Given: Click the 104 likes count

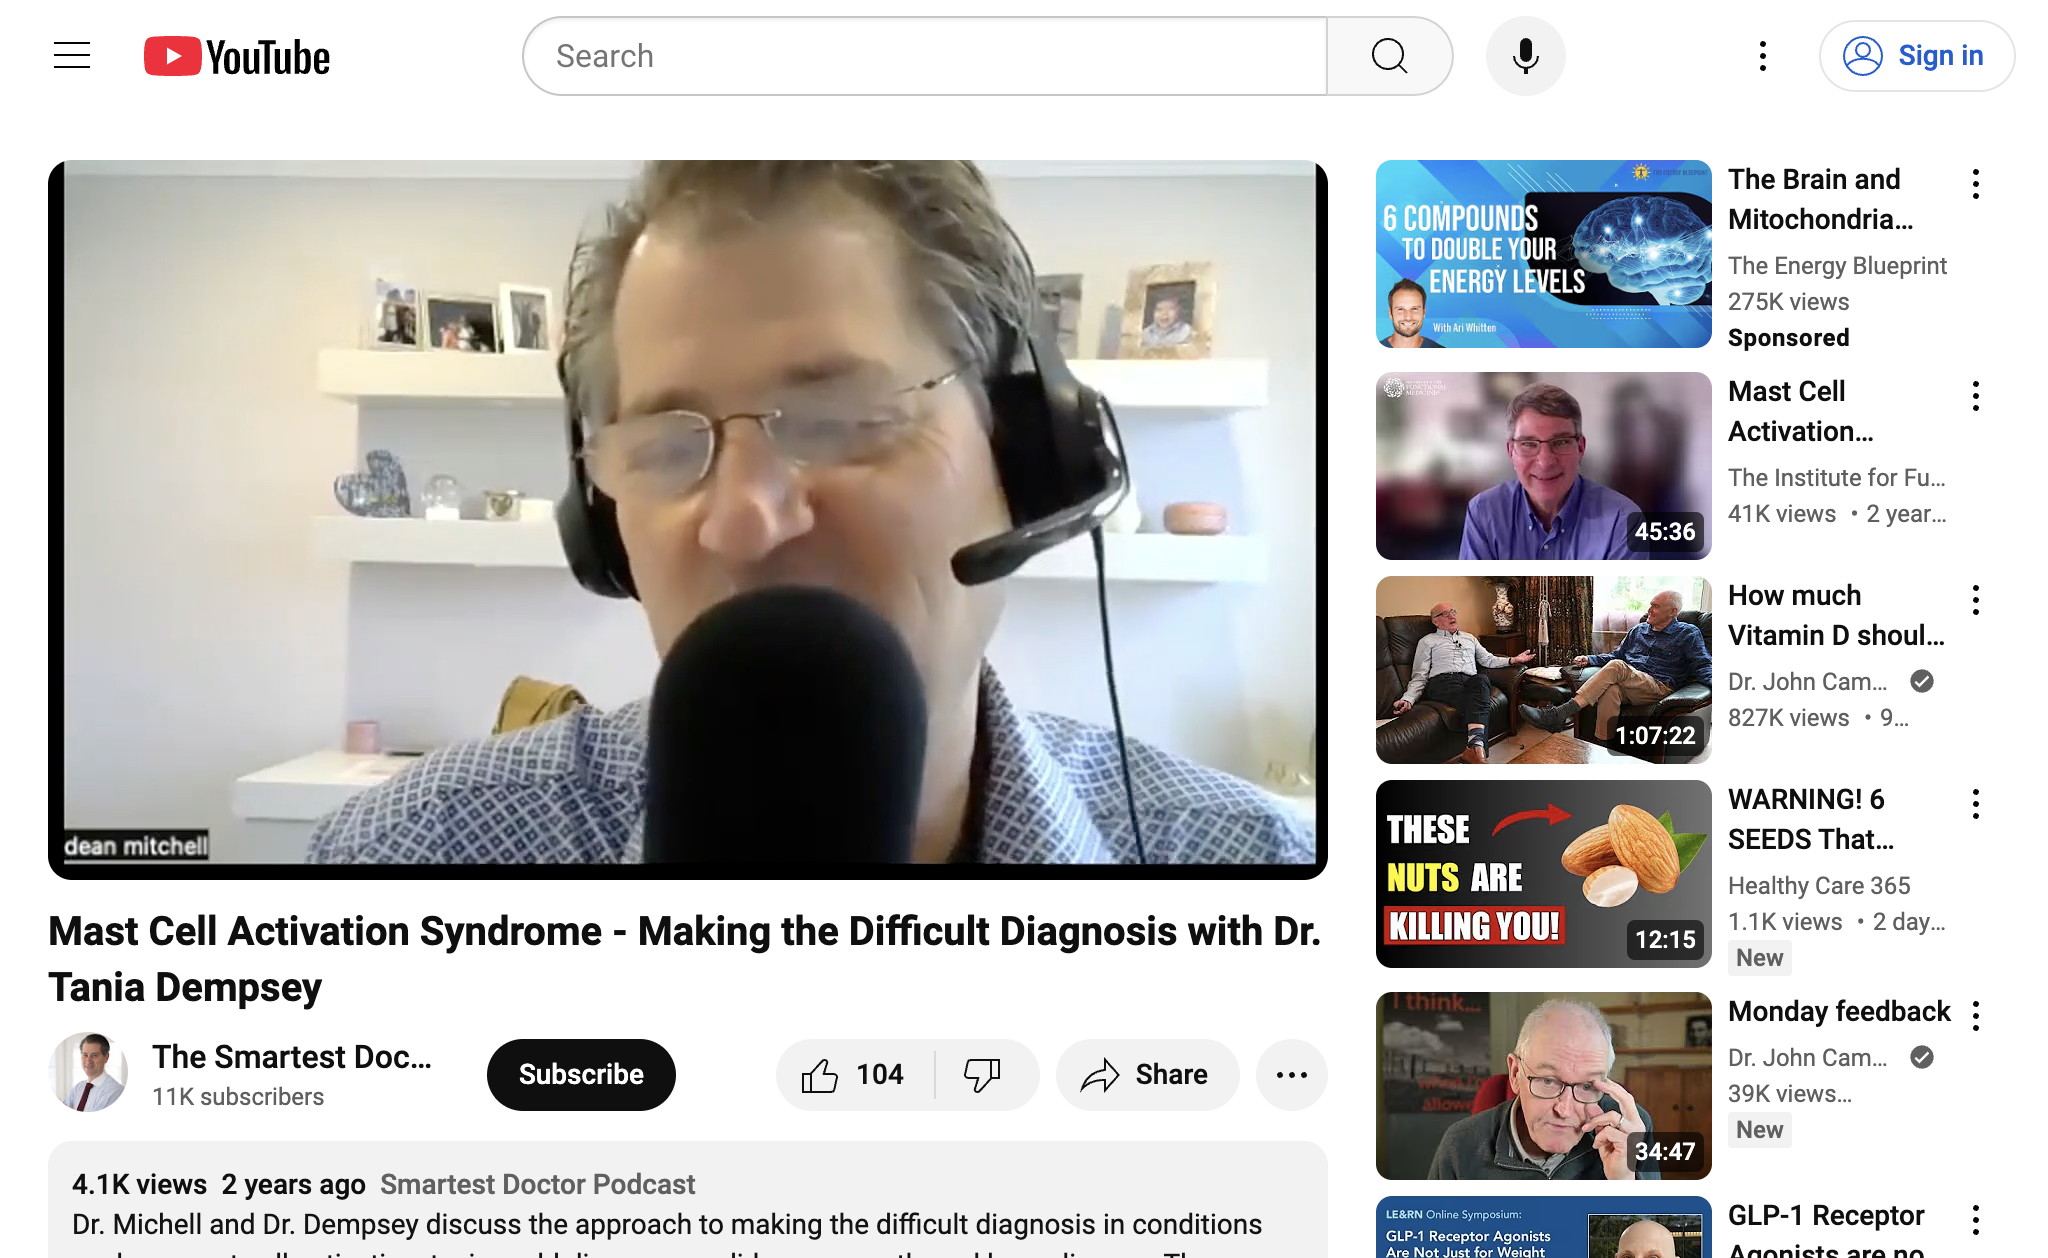Looking at the screenshot, I should (x=879, y=1075).
